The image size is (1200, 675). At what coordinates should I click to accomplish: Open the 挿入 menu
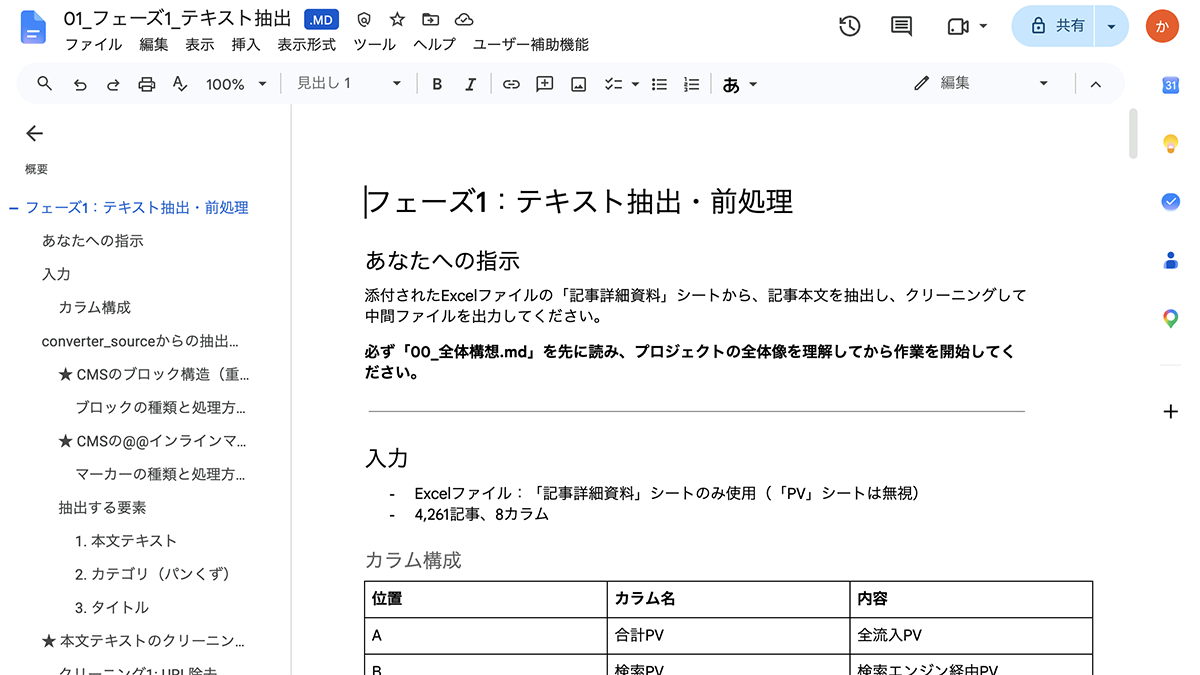point(246,45)
